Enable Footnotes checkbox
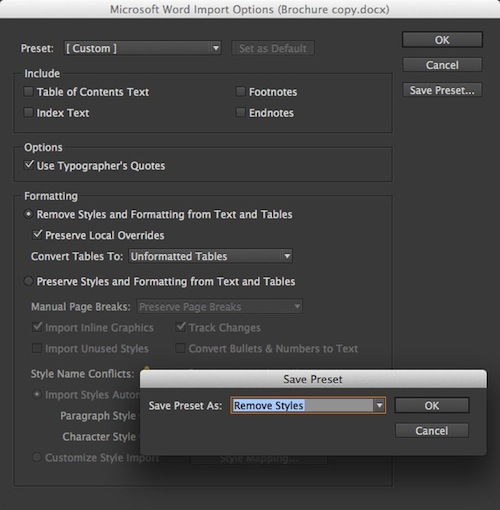This screenshot has width=500, height=510. point(241,91)
